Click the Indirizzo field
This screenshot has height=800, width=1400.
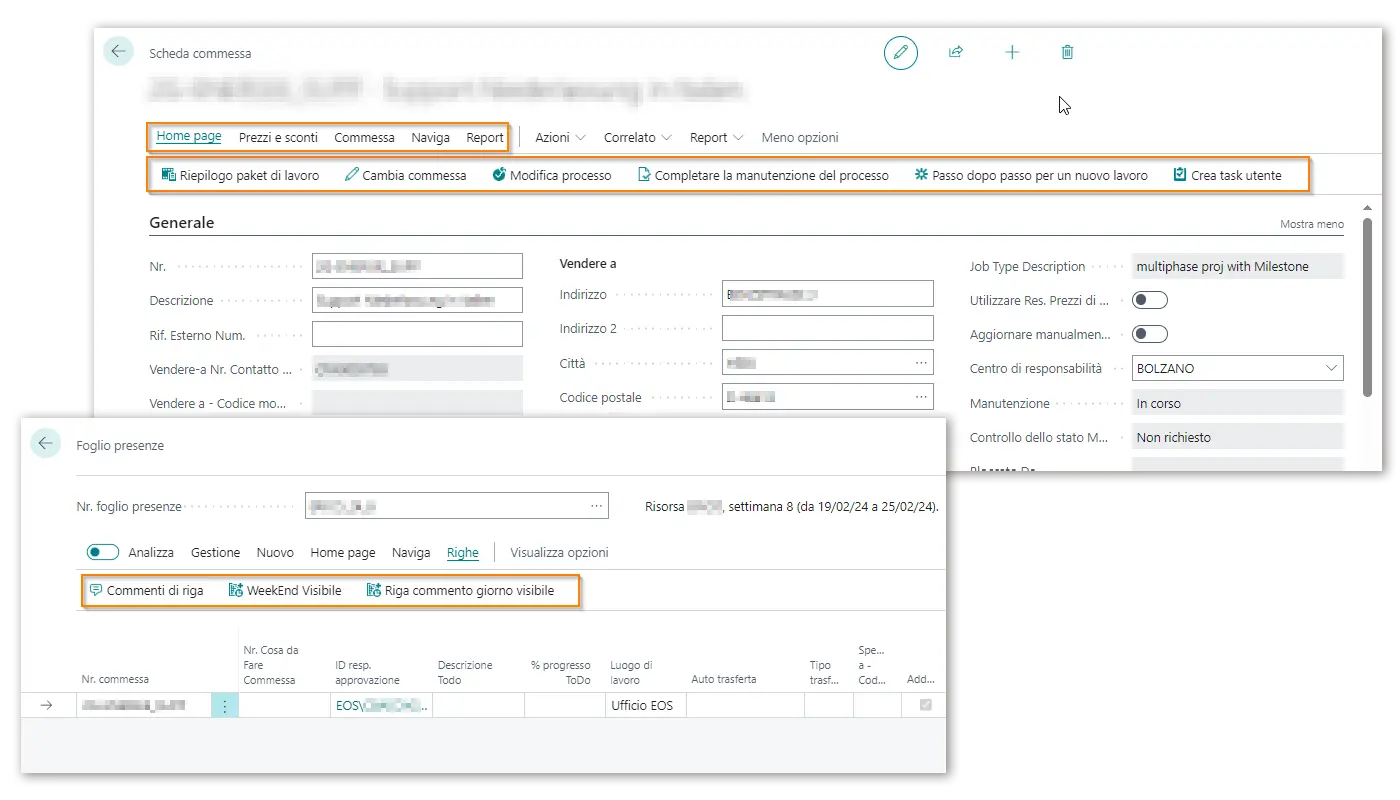tap(827, 293)
